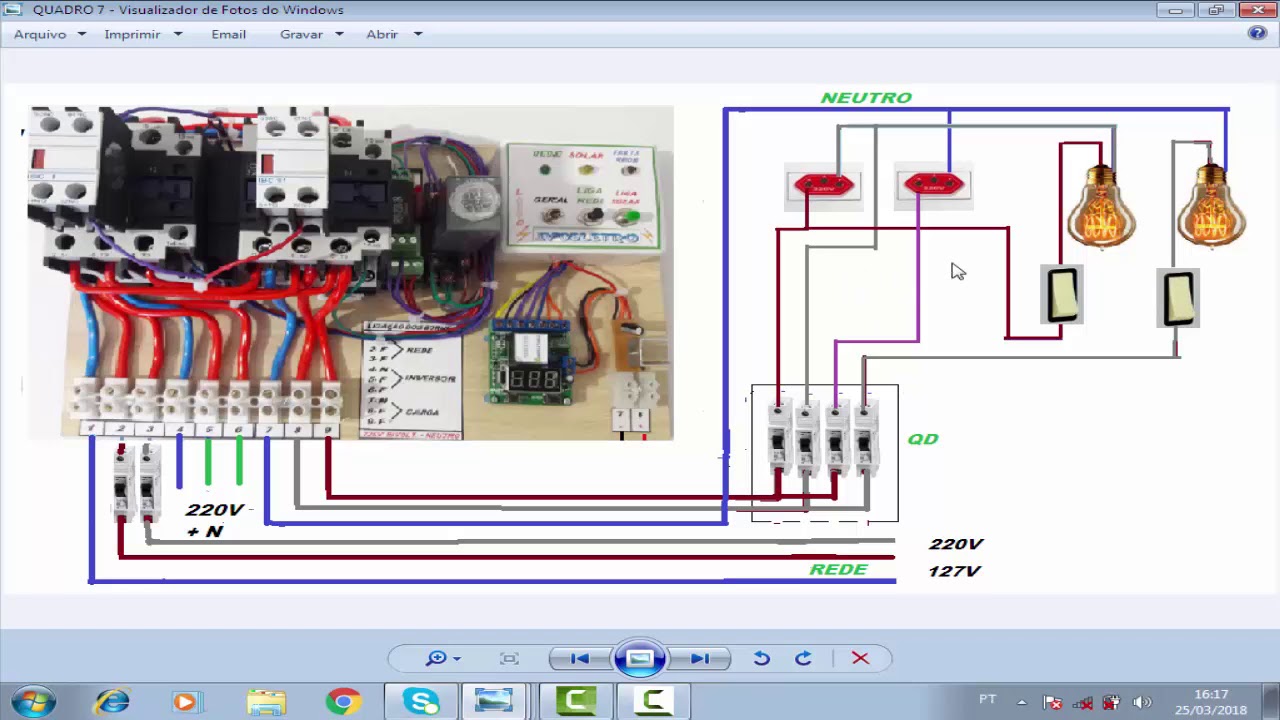
Task: Rotate the photo counterclockwise
Action: [x=762, y=658]
